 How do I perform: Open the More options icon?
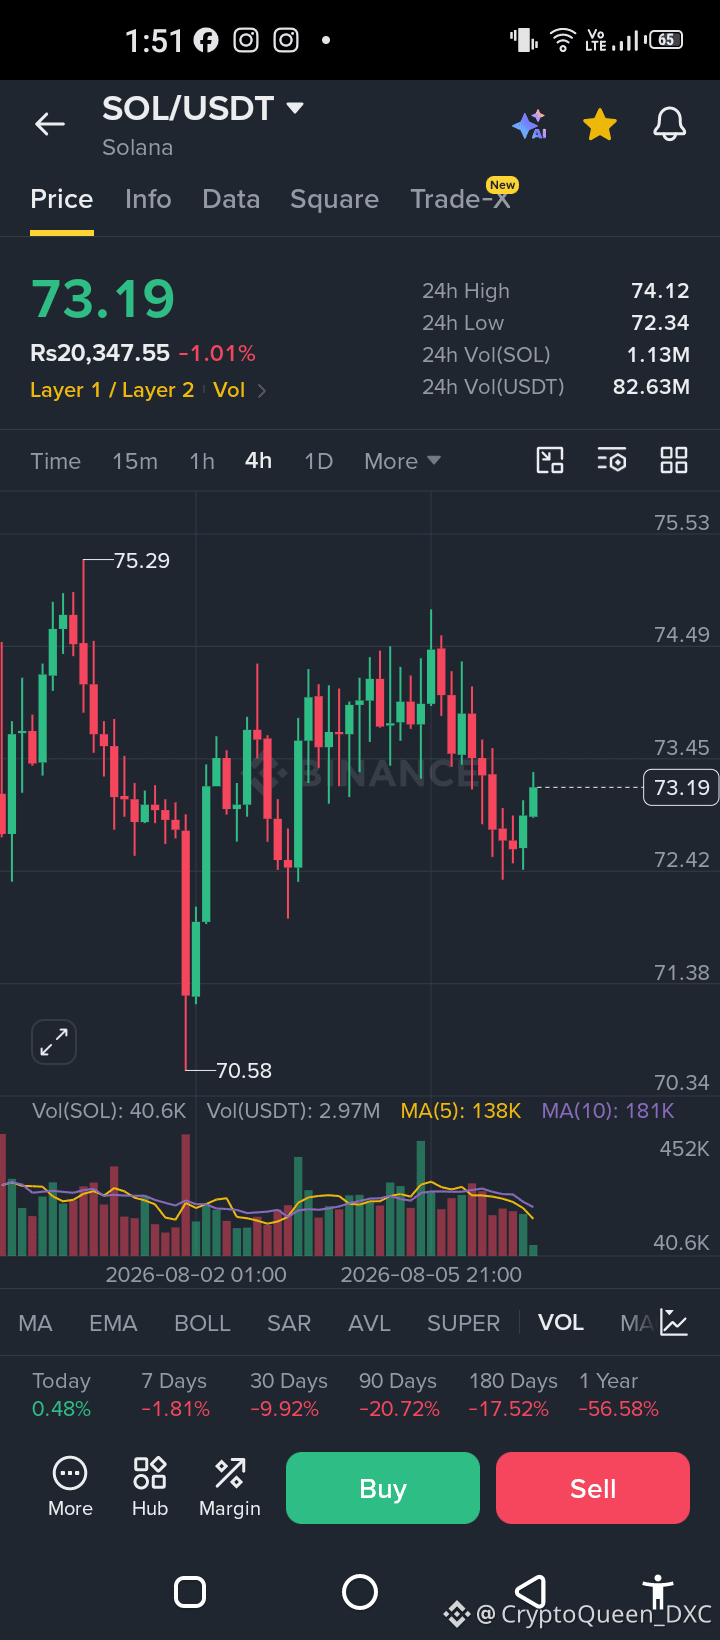[70, 1487]
